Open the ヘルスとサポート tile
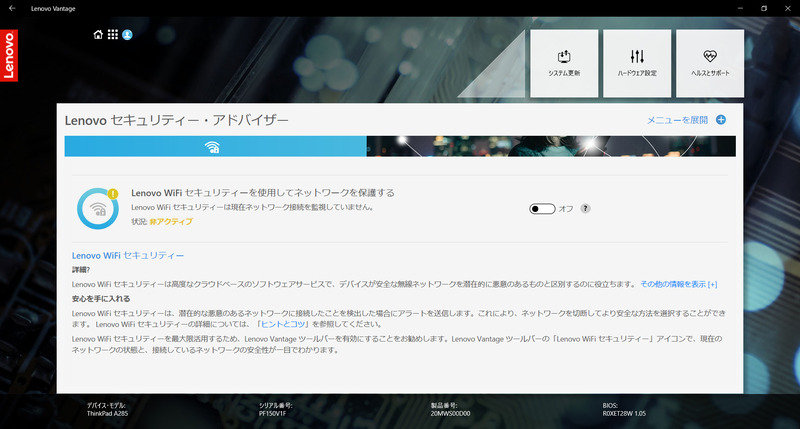 click(x=710, y=63)
